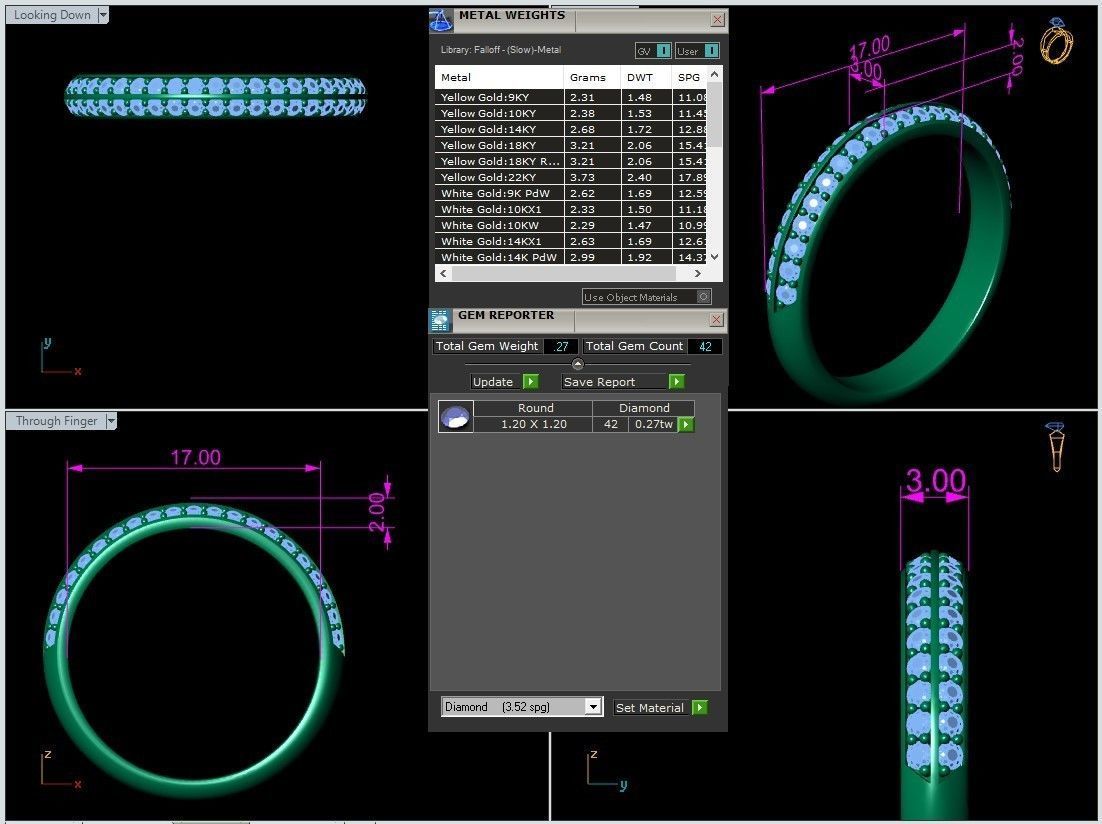The height and width of the screenshot is (824, 1102).
Task: Click the green arrow next to 0.27tw
Action: (685, 424)
